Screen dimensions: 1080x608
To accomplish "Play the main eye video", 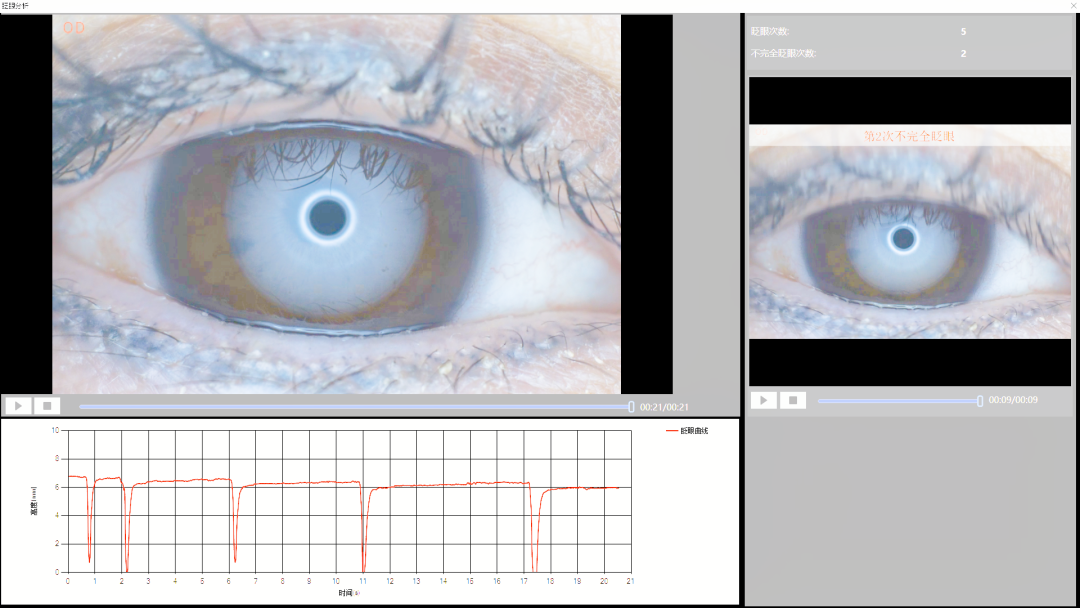I will (19, 406).
